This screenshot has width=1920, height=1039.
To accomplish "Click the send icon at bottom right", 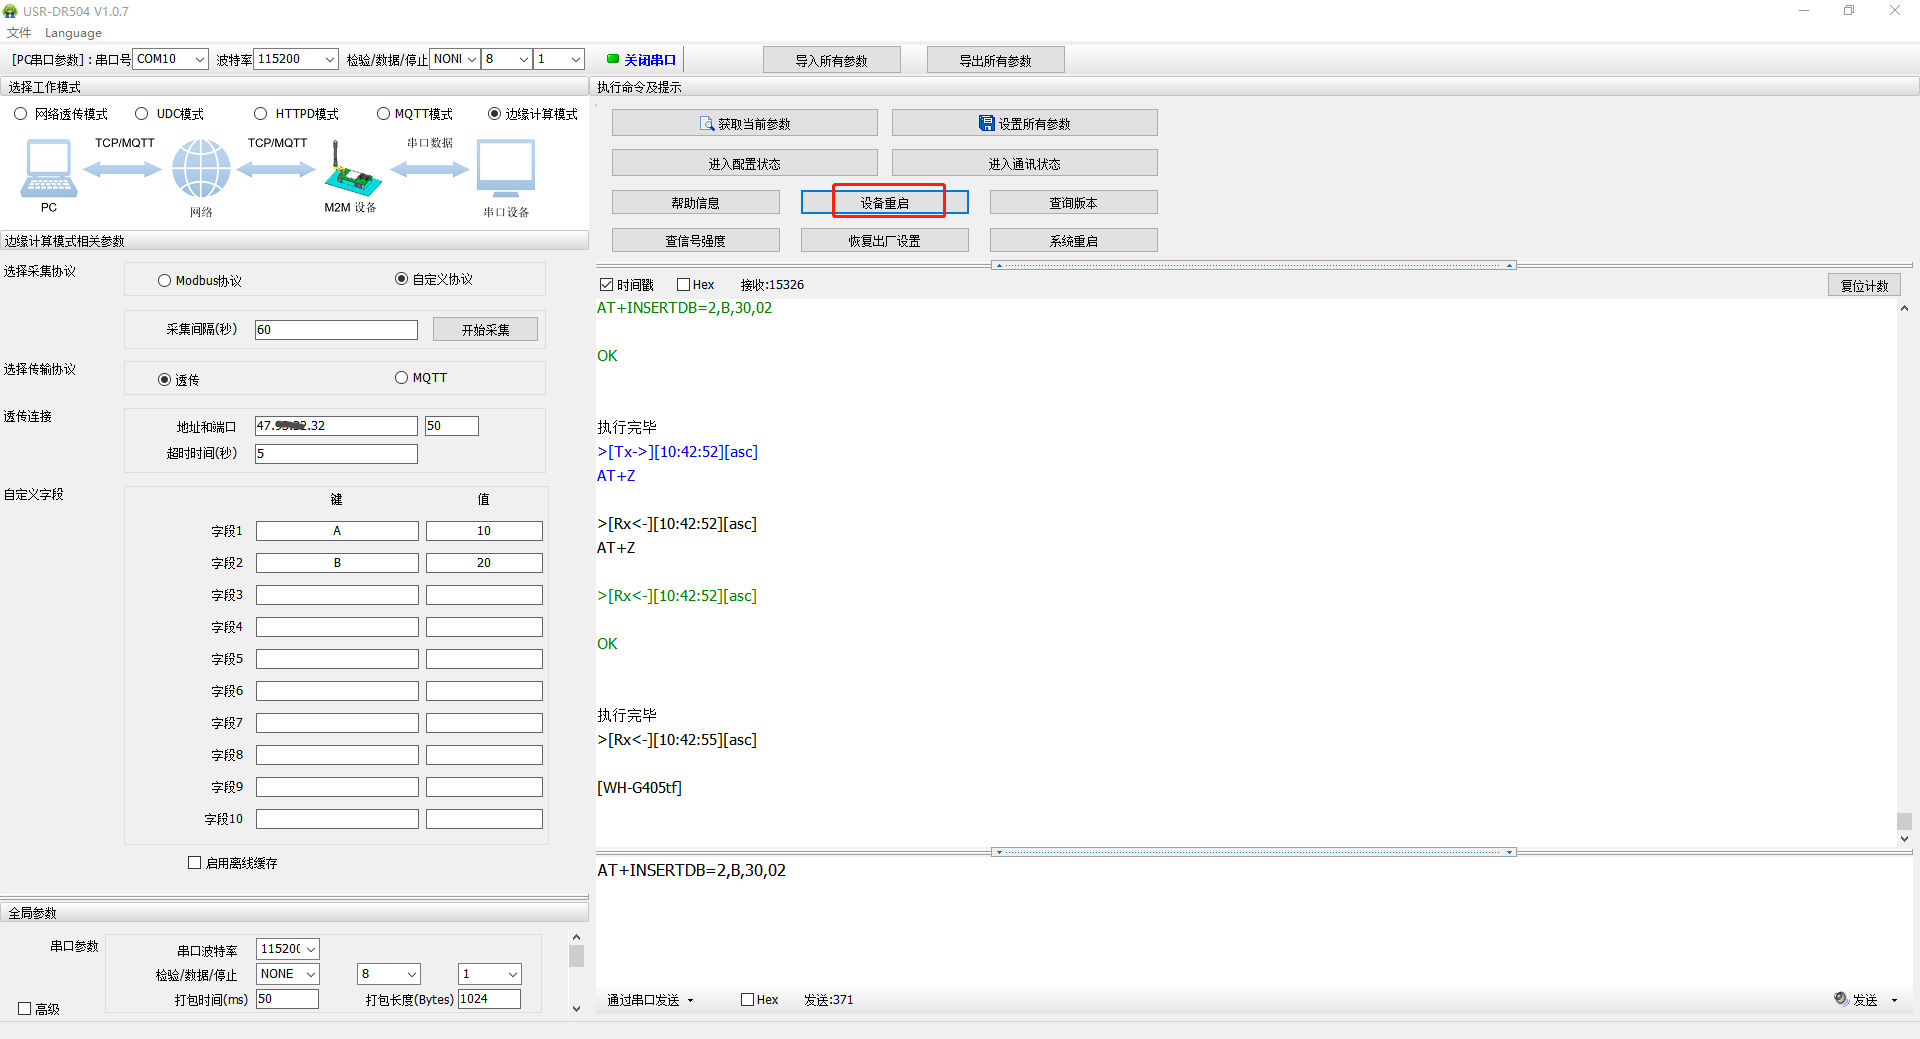I will coord(1841,999).
